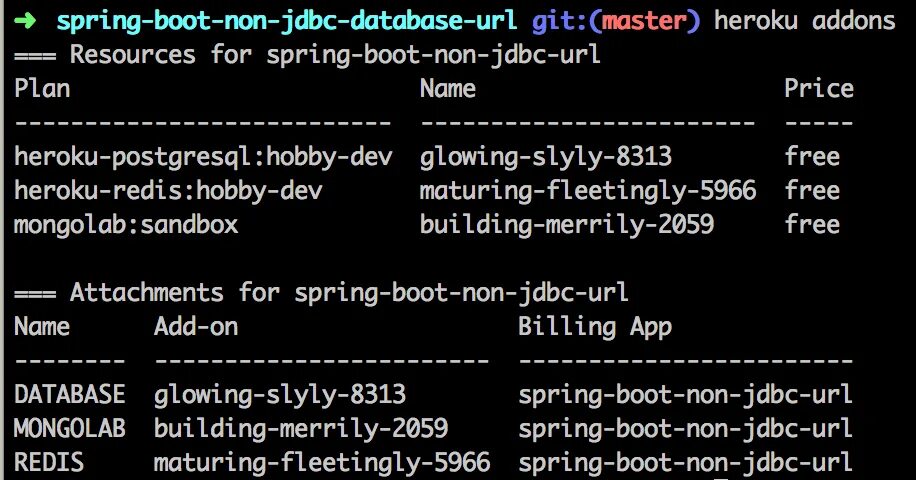
Task: Click the Billing App column header
Action: pyautogui.click(x=595, y=327)
